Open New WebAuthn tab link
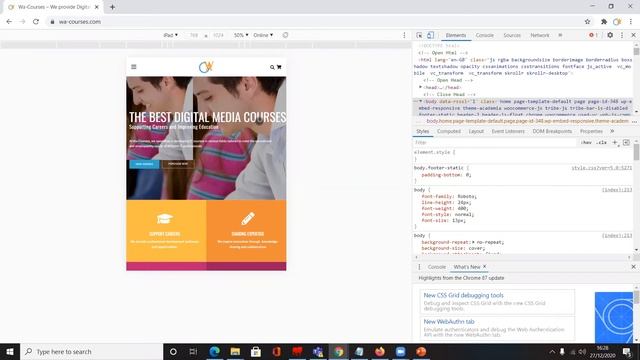The image size is (640, 360). point(449,322)
